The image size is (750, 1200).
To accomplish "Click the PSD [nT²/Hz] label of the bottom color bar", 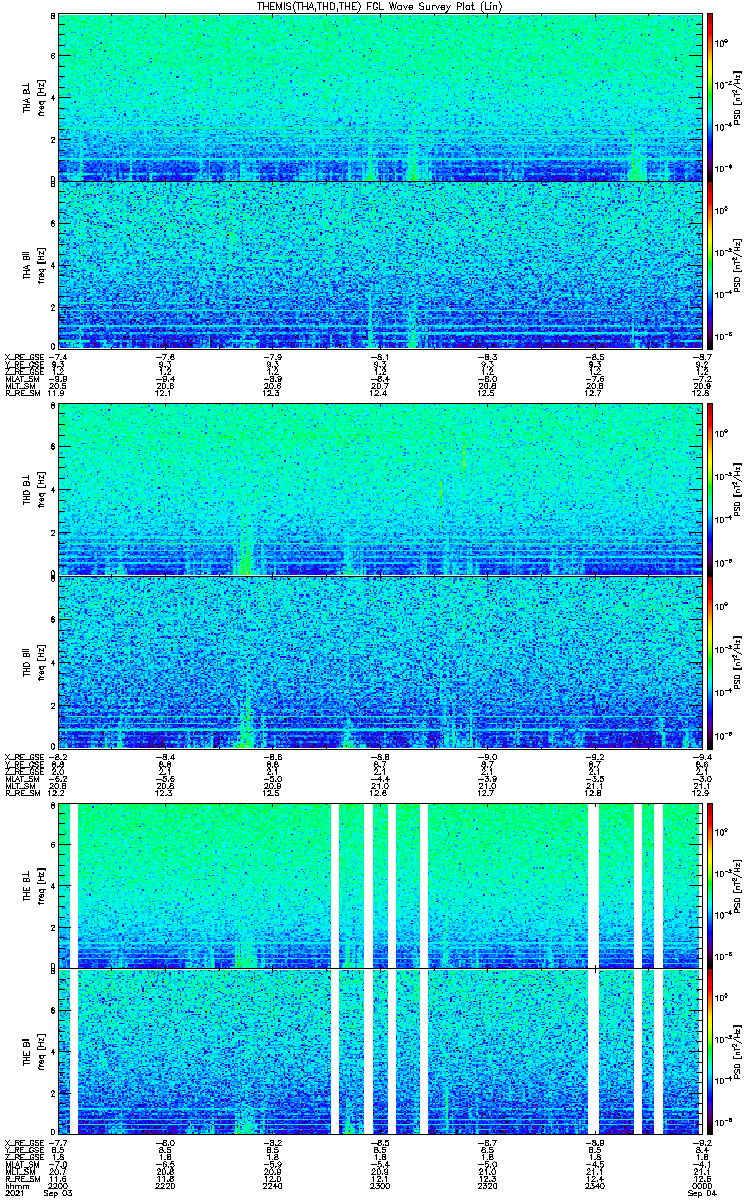I will pyautogui.click(x=738, y=1051).
